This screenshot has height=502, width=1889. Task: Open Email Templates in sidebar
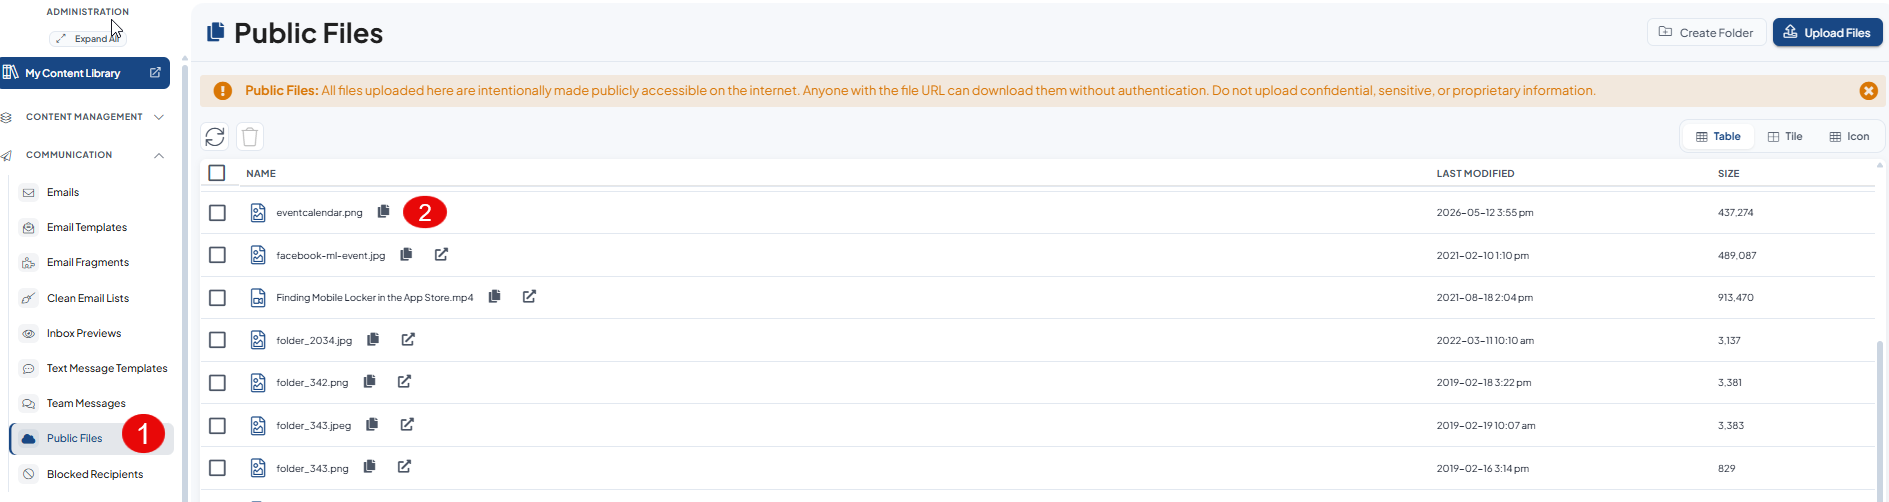[x=87, y=227]
